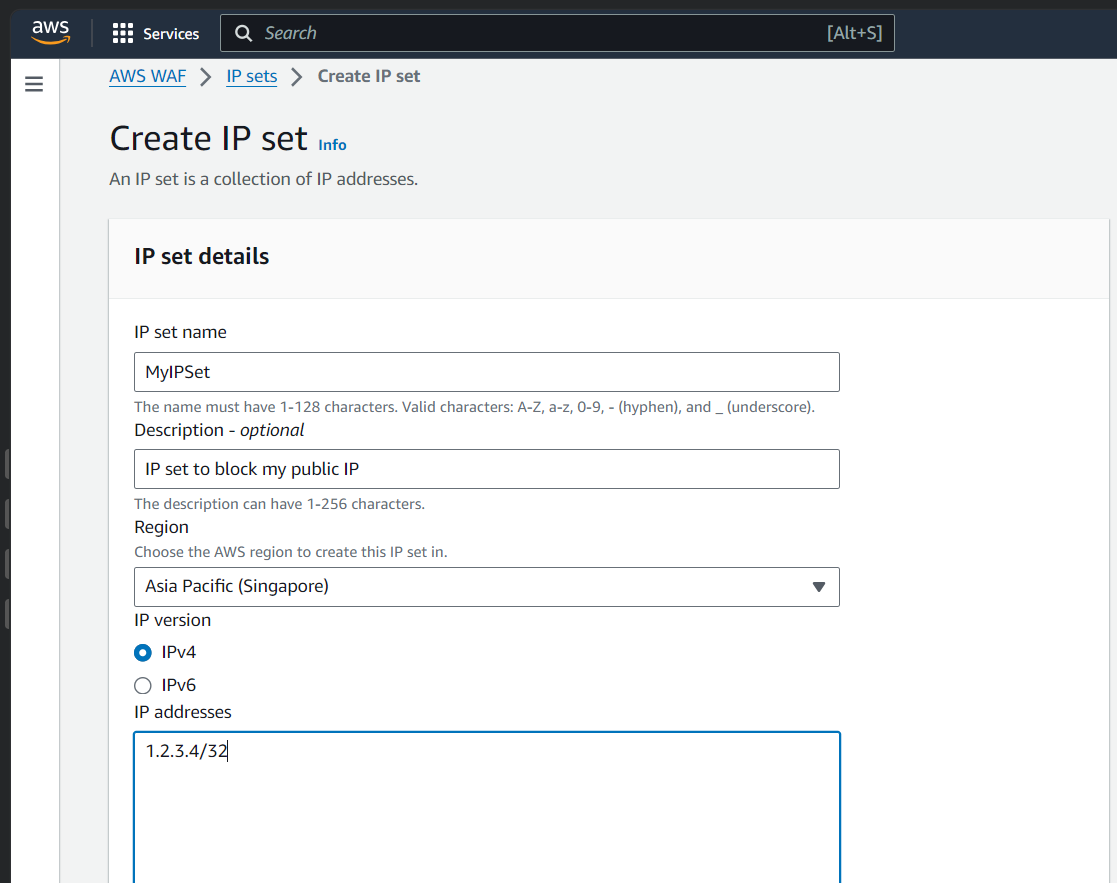The width and height of the screenshot is (1117, 883).
Task: Click 'The description can have 1-256 characters' hint
Action: pos(279,504)
